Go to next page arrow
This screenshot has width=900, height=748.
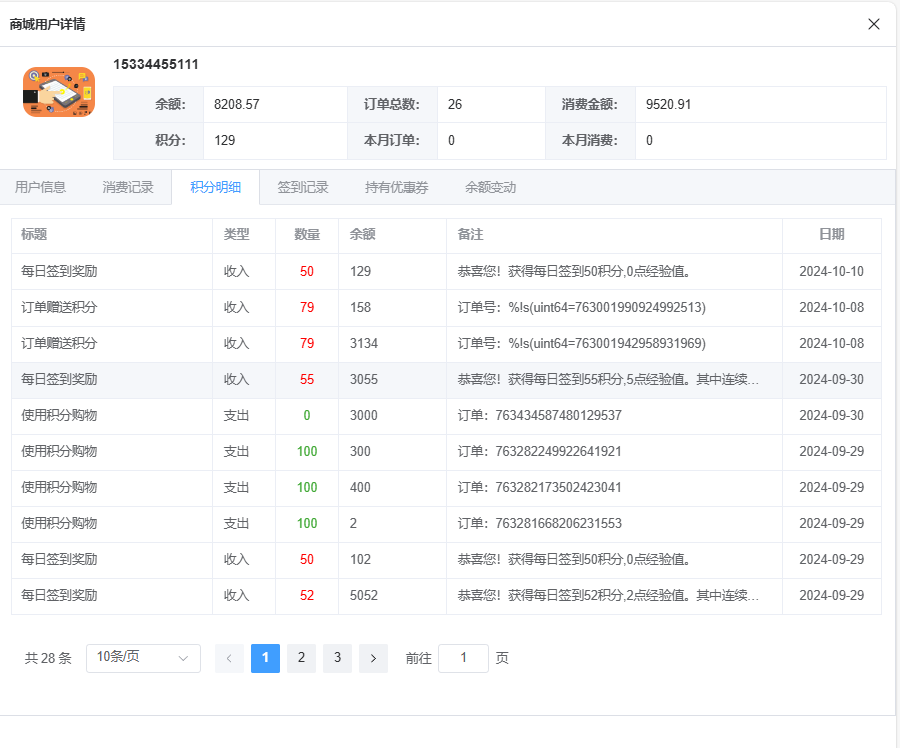click(x=373, y=658)
